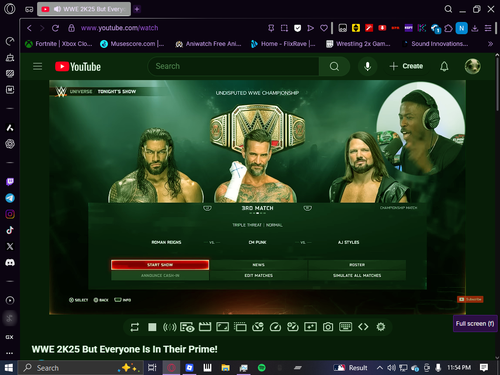Open the Aniwatch Free Anime bookmark
The image size is (500, 375).
click(208, 44)
